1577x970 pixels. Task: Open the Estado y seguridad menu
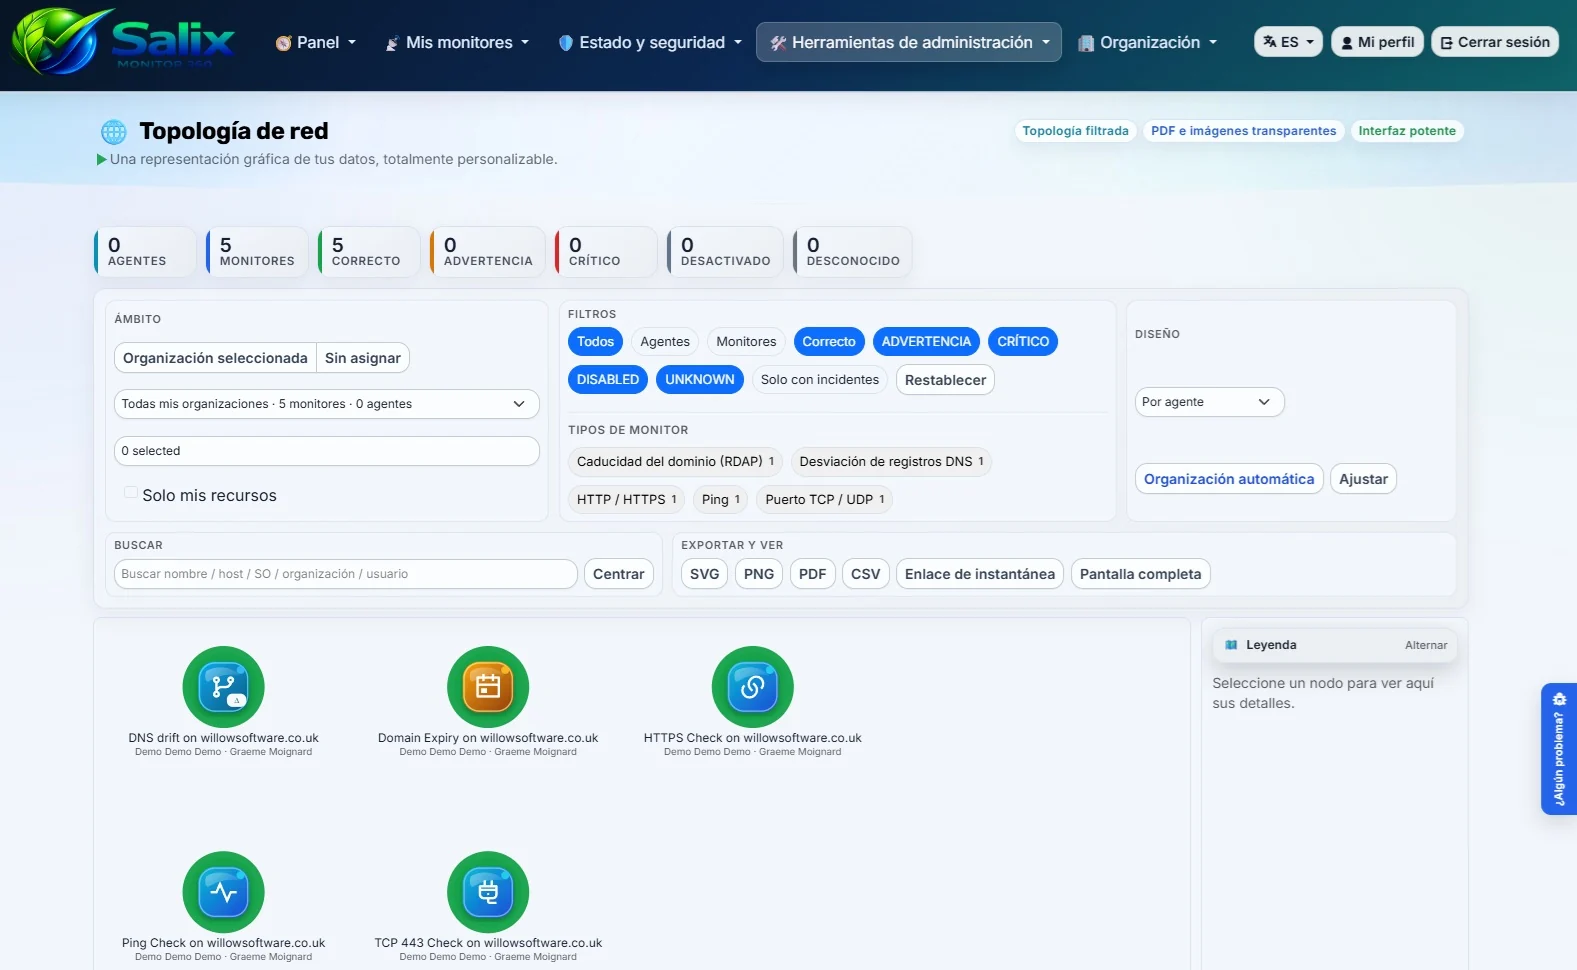click(650, 42)
